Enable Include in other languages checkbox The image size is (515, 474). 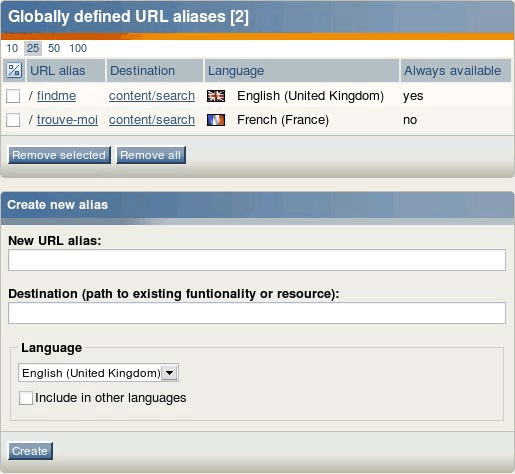pyautogui.click(x=26, y=398)
